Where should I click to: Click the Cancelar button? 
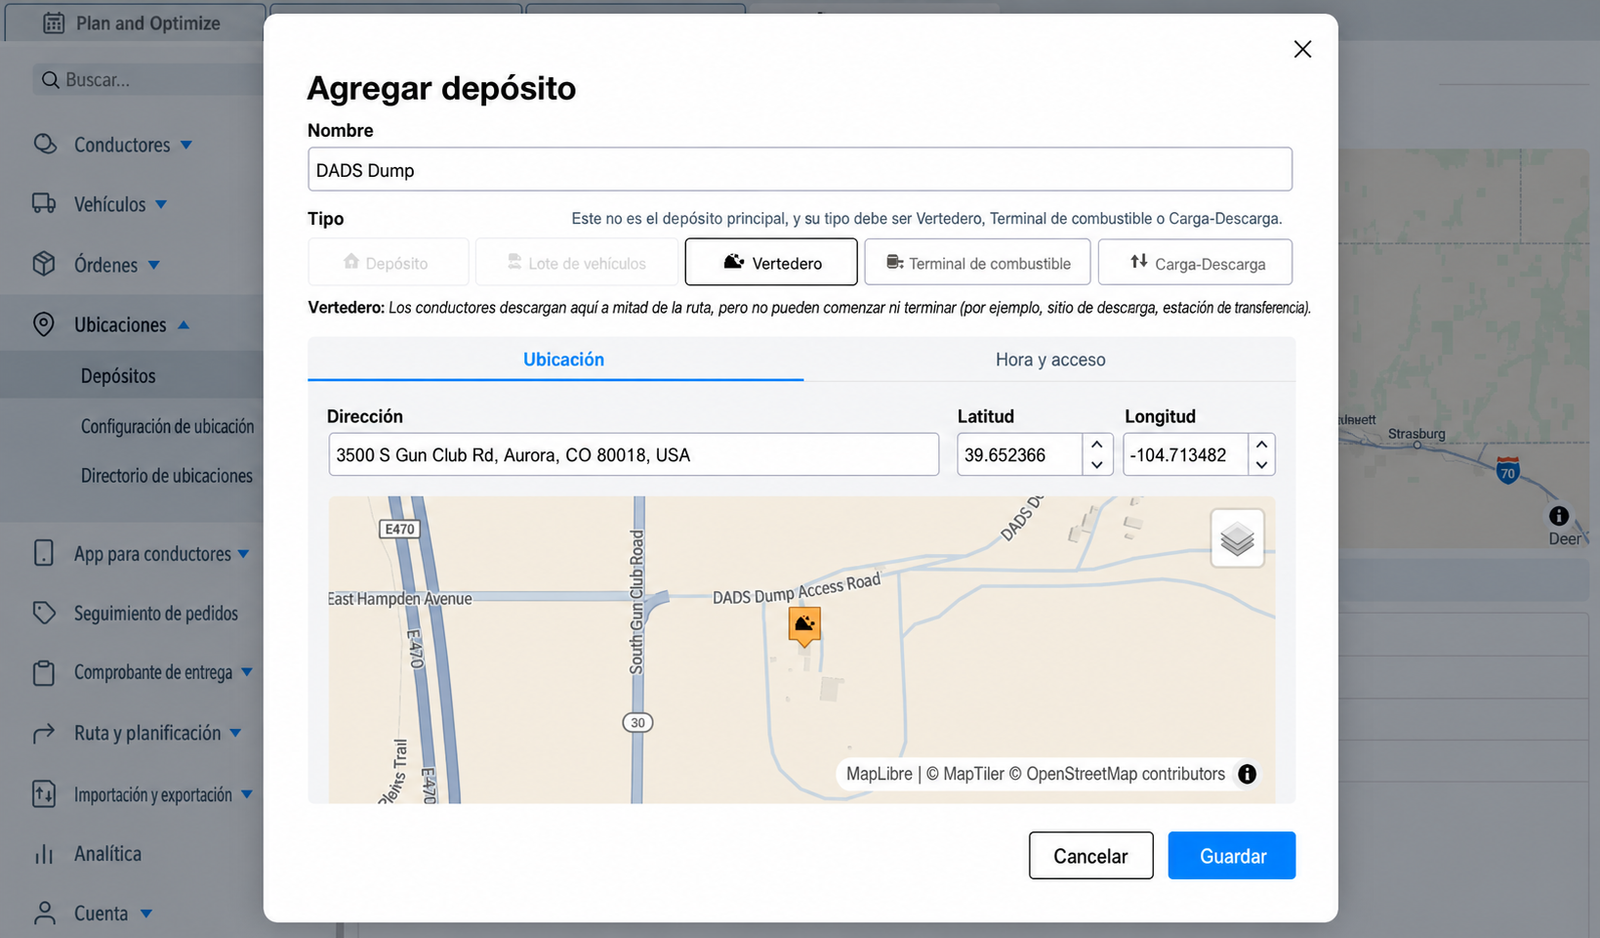[1091, 856]
